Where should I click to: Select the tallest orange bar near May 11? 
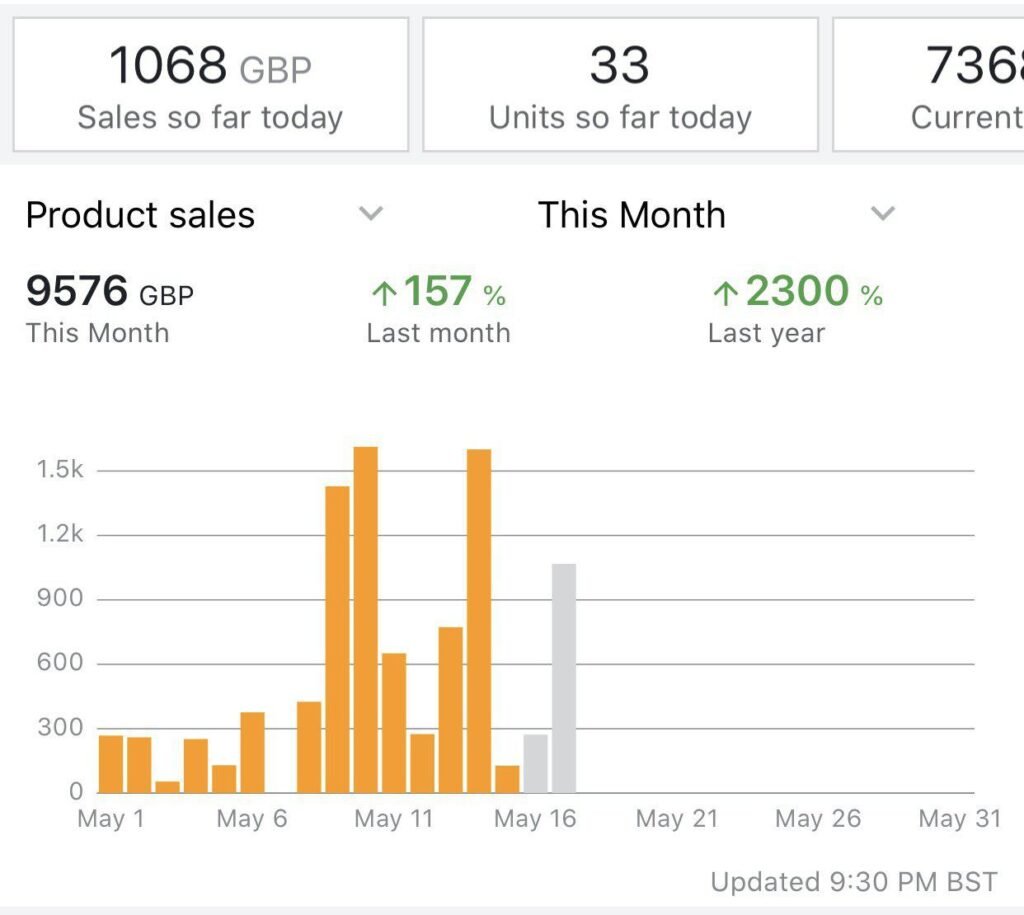tap(366, 620)
